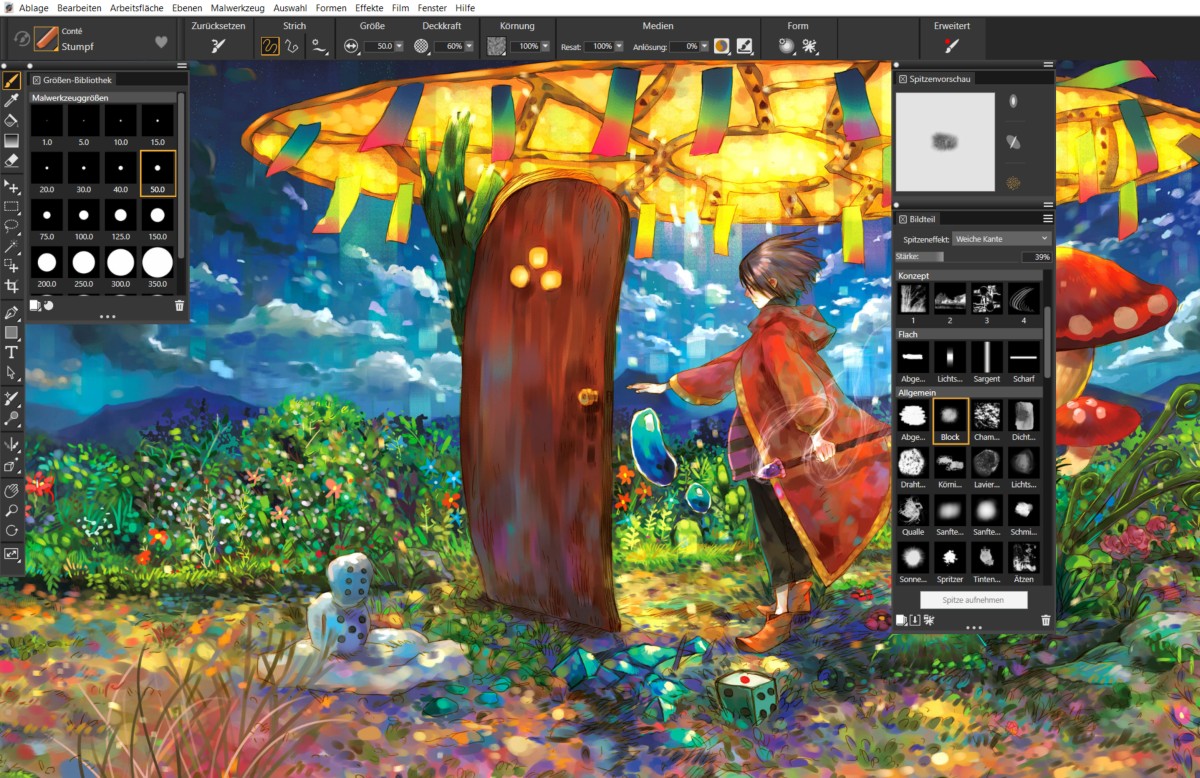Toggle the heart favorite for the Conté Stumpf brush
The image size is (1200, 778).
tap(161, 42)
